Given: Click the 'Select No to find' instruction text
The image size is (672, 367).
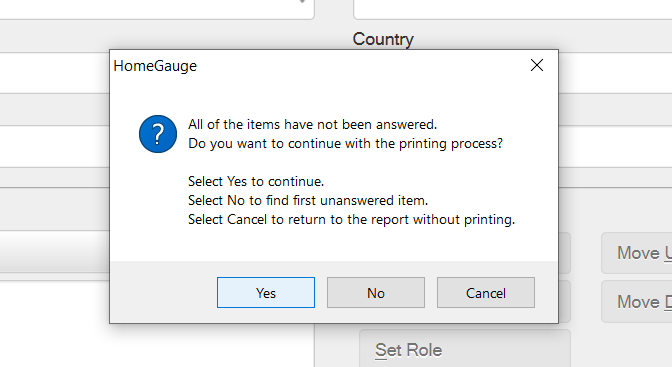Looking at the screenshot, I should pyautogui.click(x=308, y=200).
